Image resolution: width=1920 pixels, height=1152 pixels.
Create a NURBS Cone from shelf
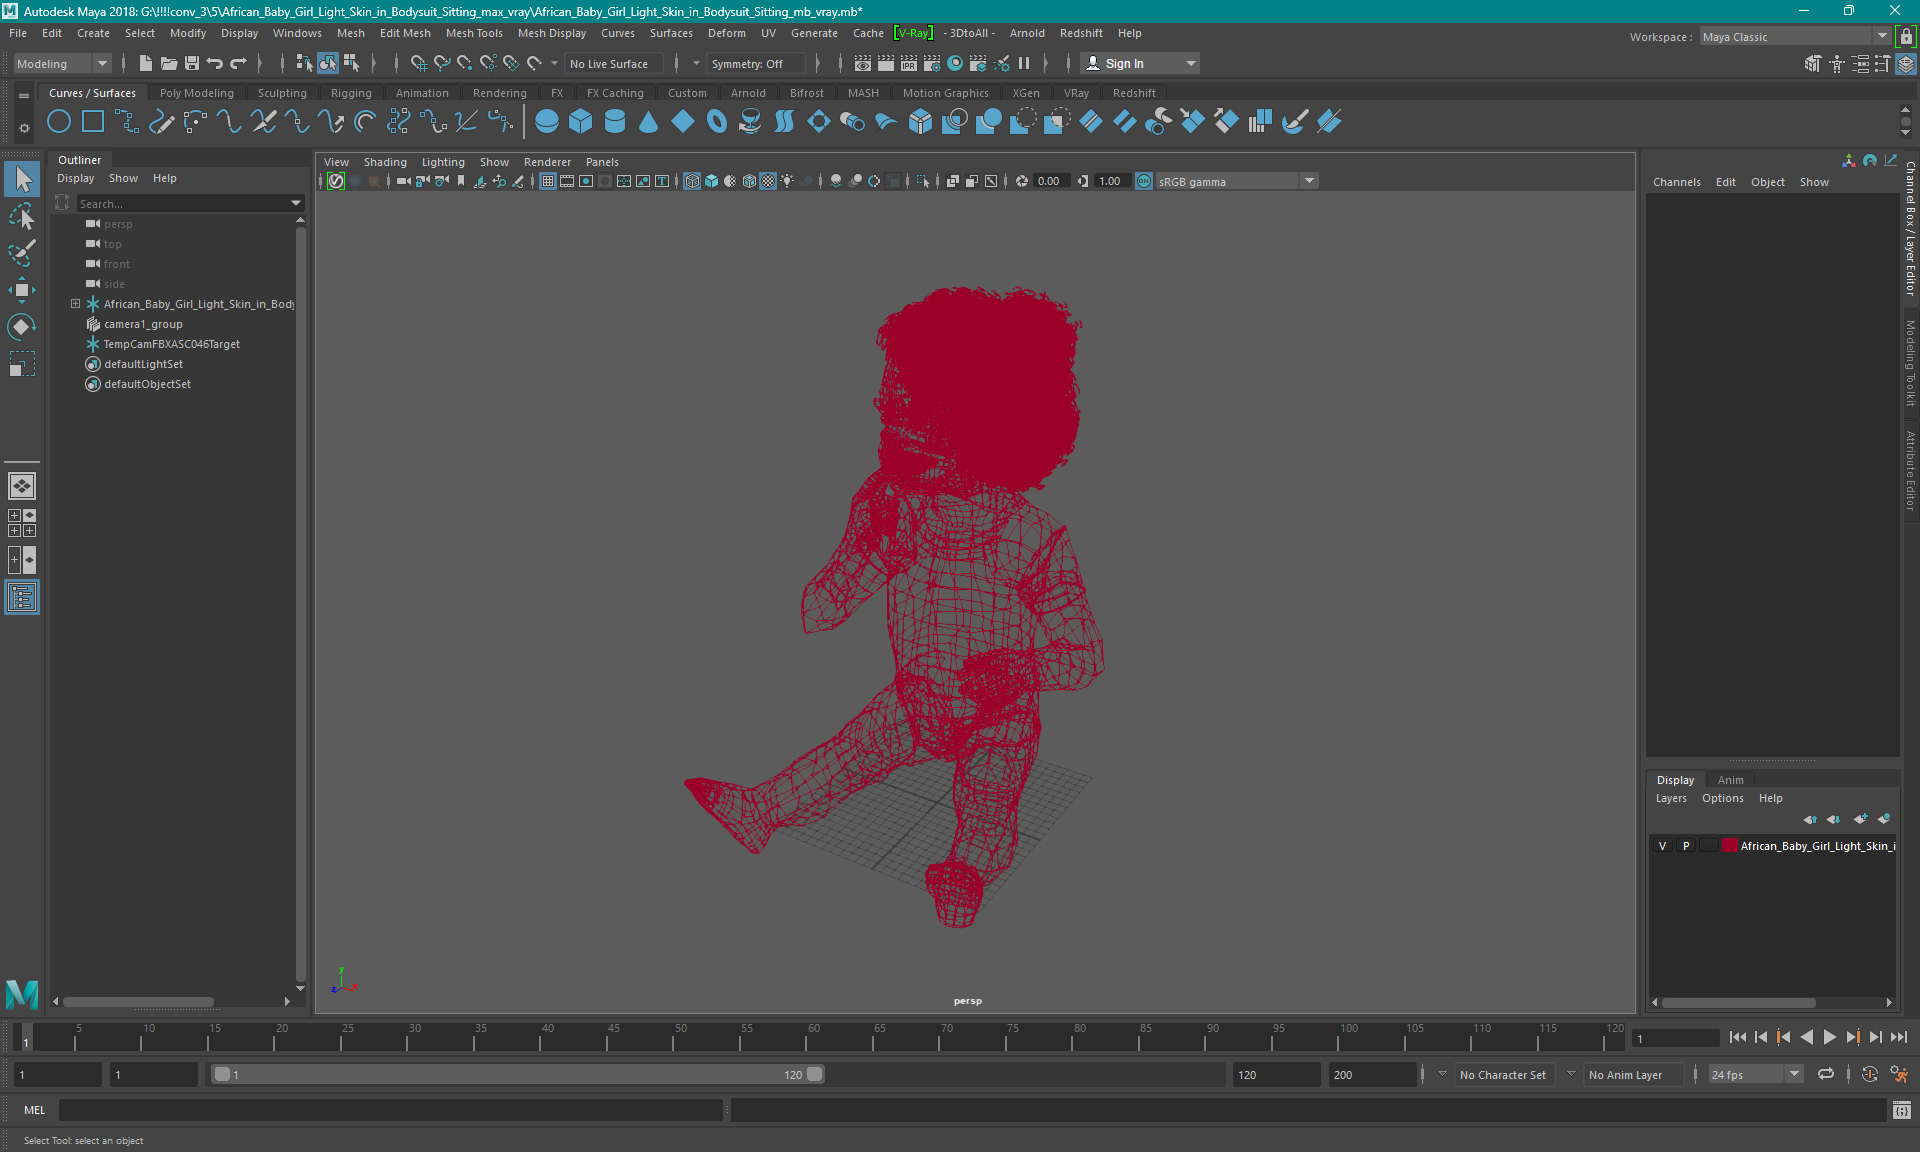click(649, 122)
